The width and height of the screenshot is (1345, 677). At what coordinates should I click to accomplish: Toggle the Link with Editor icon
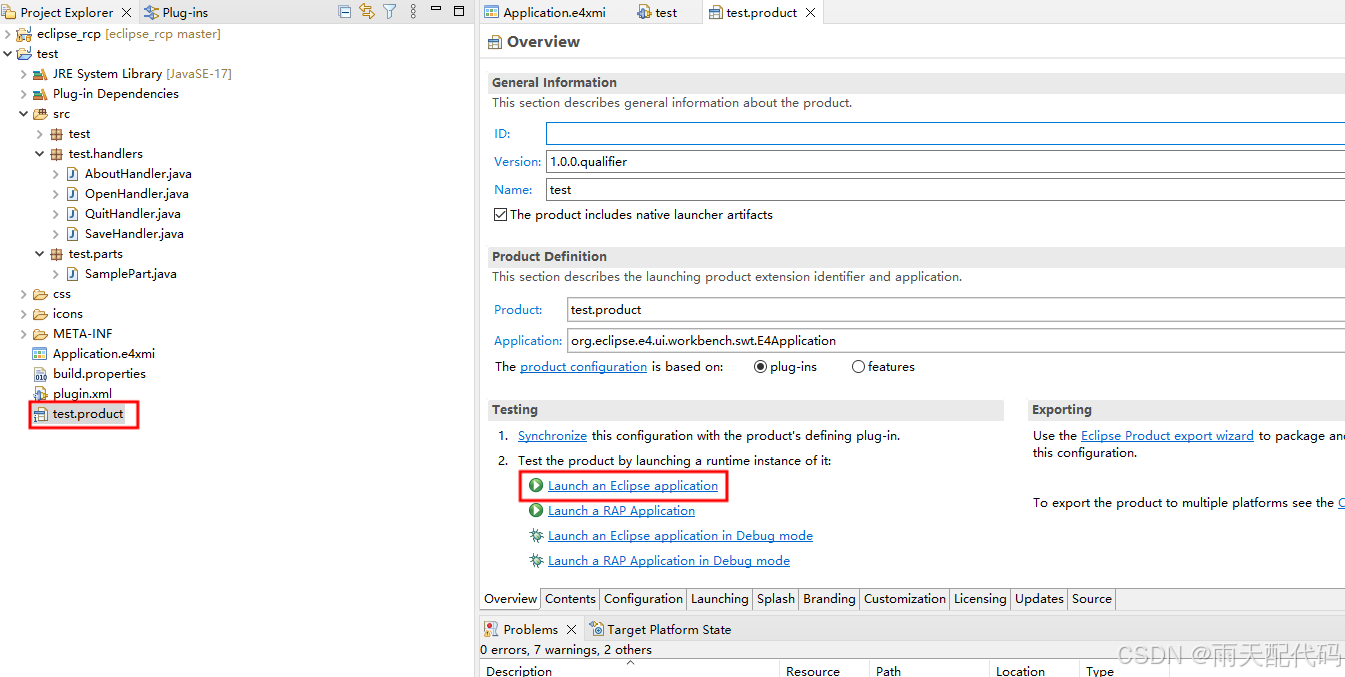click(x=367, y=12)
